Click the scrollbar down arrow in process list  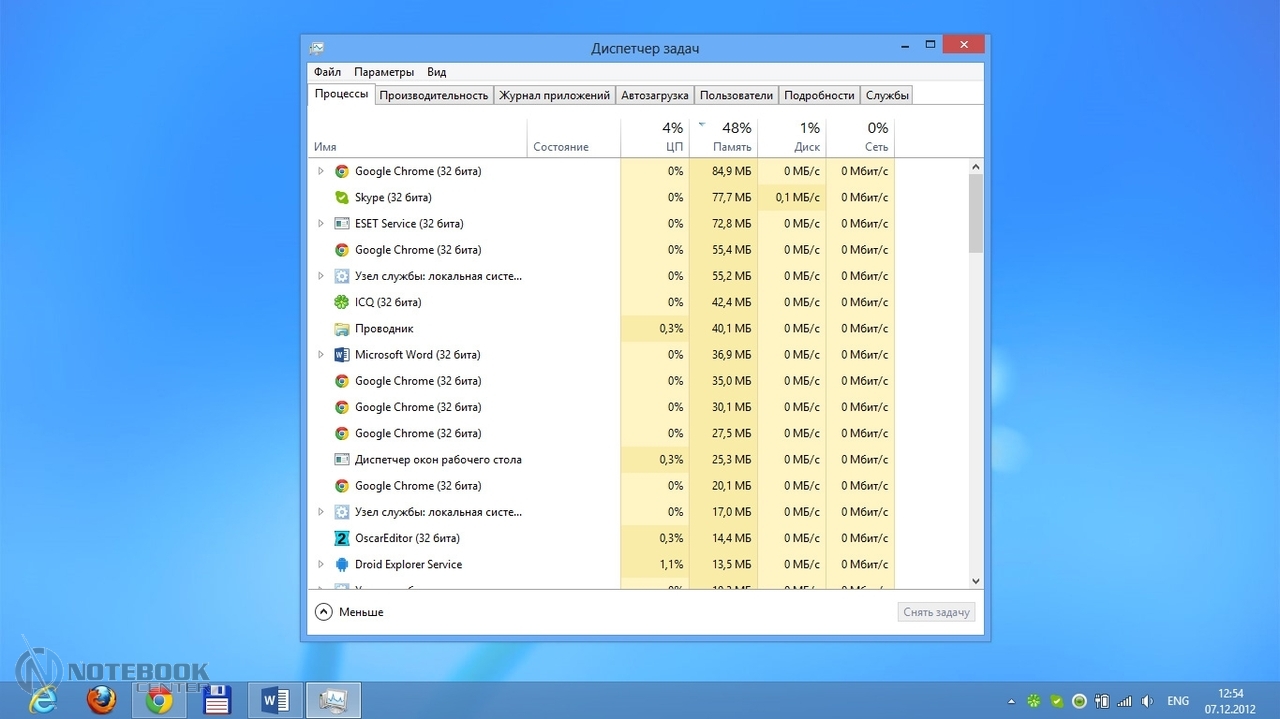coord(976,581)
